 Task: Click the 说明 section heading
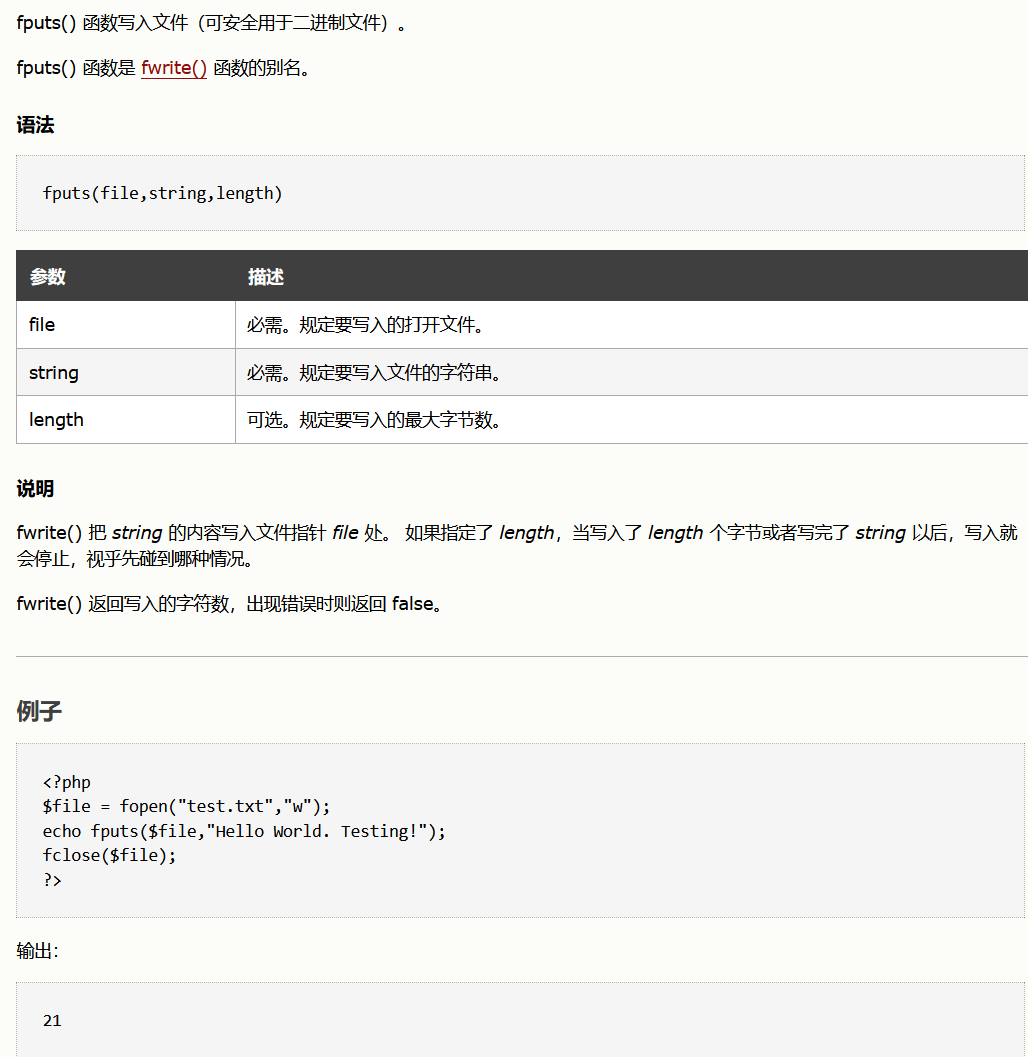tap(35, 489)
